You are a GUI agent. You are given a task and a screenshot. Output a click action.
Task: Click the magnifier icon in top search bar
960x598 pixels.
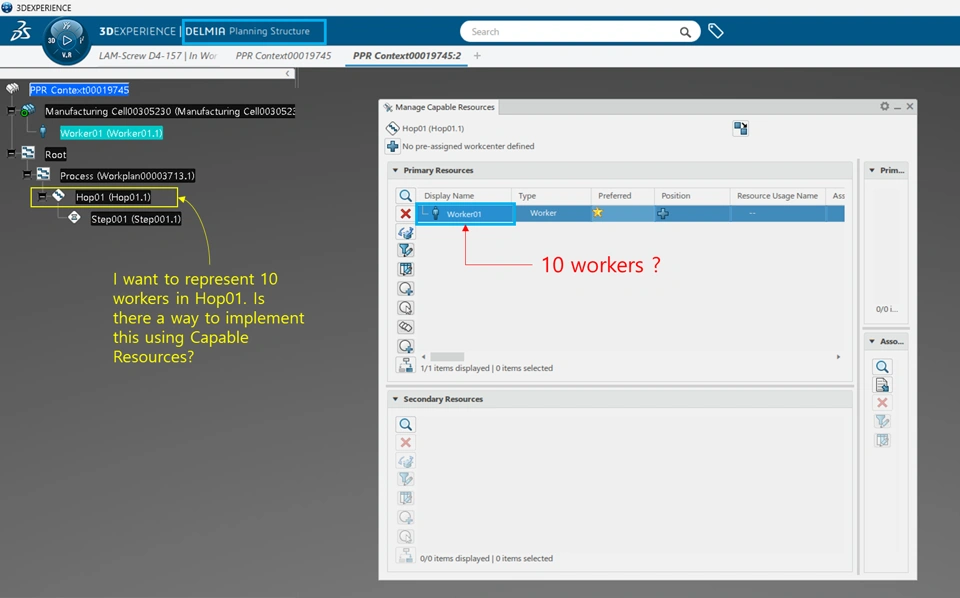(685, 32)
